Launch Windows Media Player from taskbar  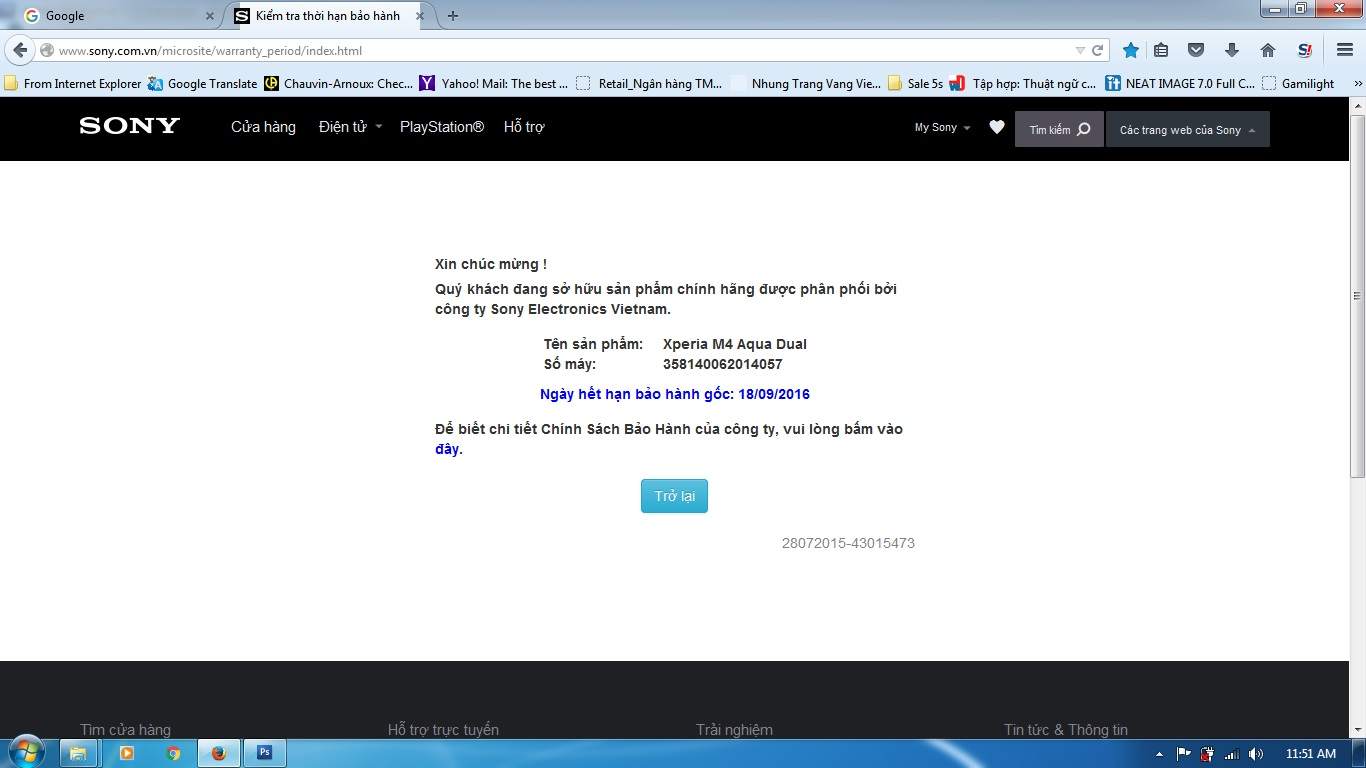126,753
